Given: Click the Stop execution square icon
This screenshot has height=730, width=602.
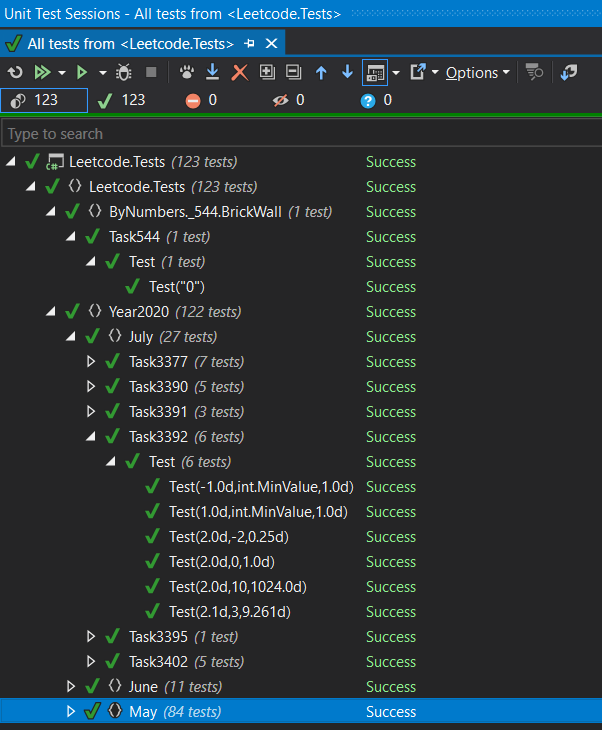Looking at the screenshot, I should tap(151, 72).
